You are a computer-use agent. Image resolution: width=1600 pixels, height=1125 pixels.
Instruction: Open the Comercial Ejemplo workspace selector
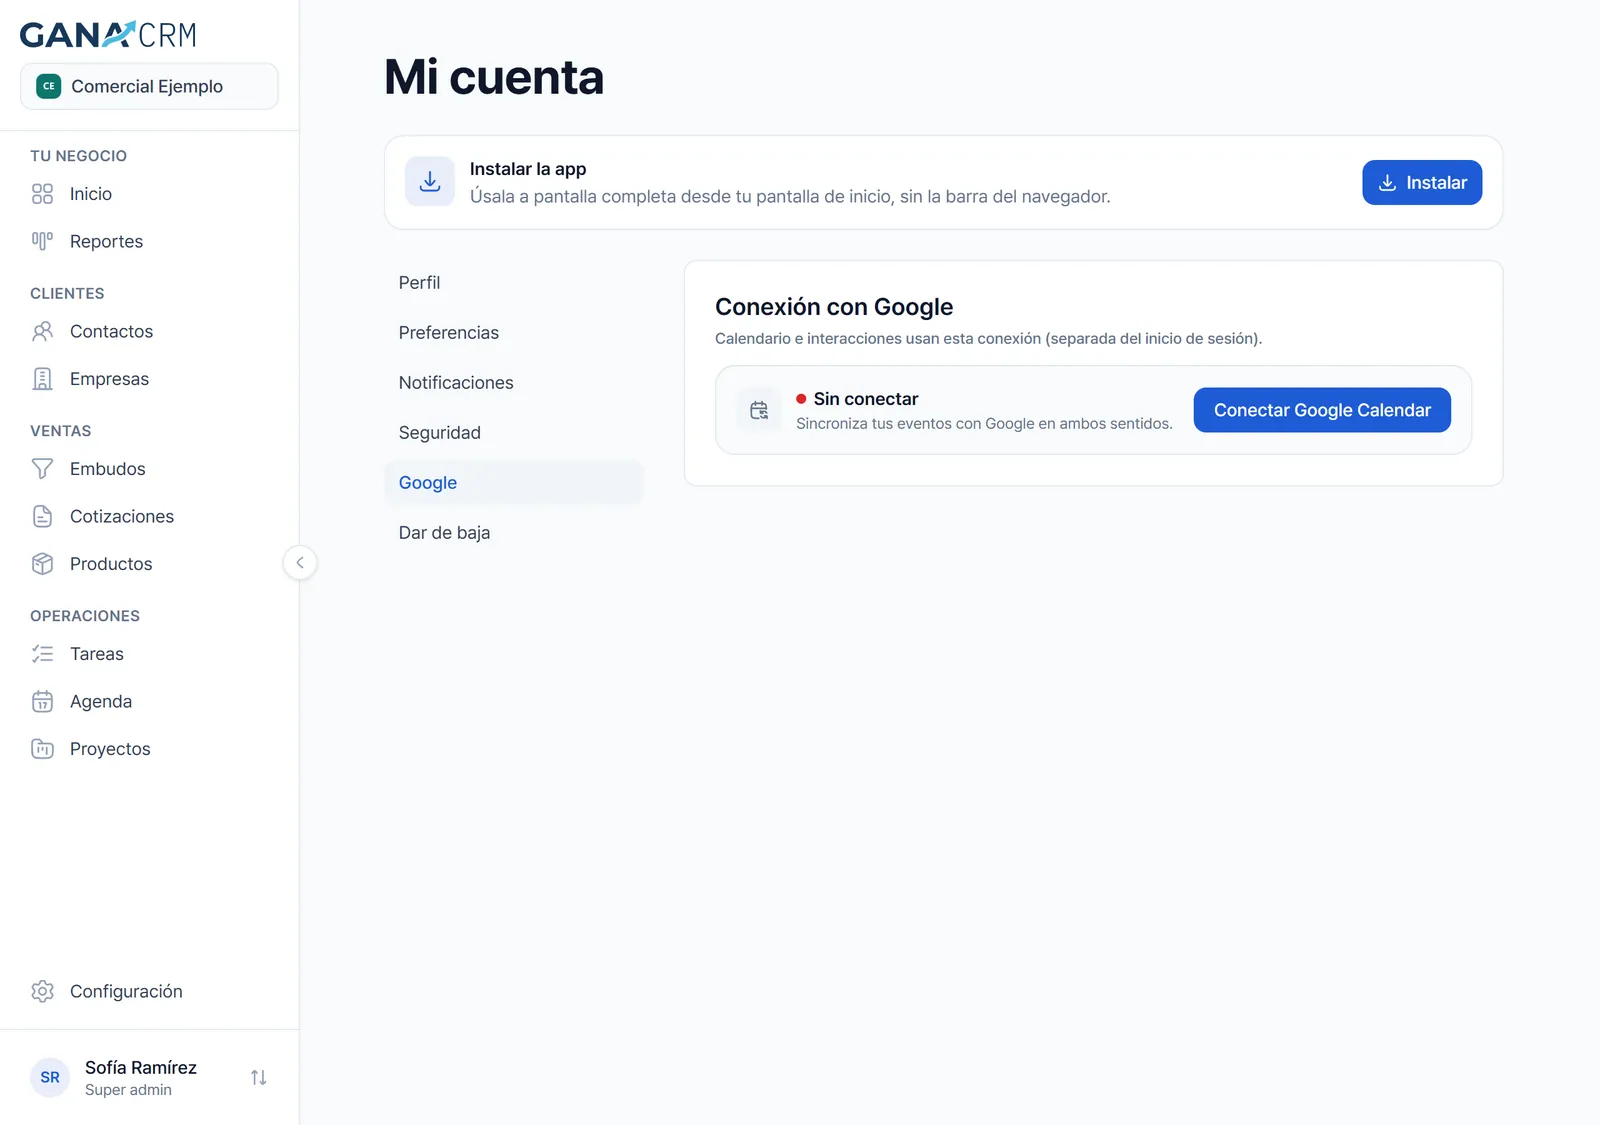tap(149, 86)
